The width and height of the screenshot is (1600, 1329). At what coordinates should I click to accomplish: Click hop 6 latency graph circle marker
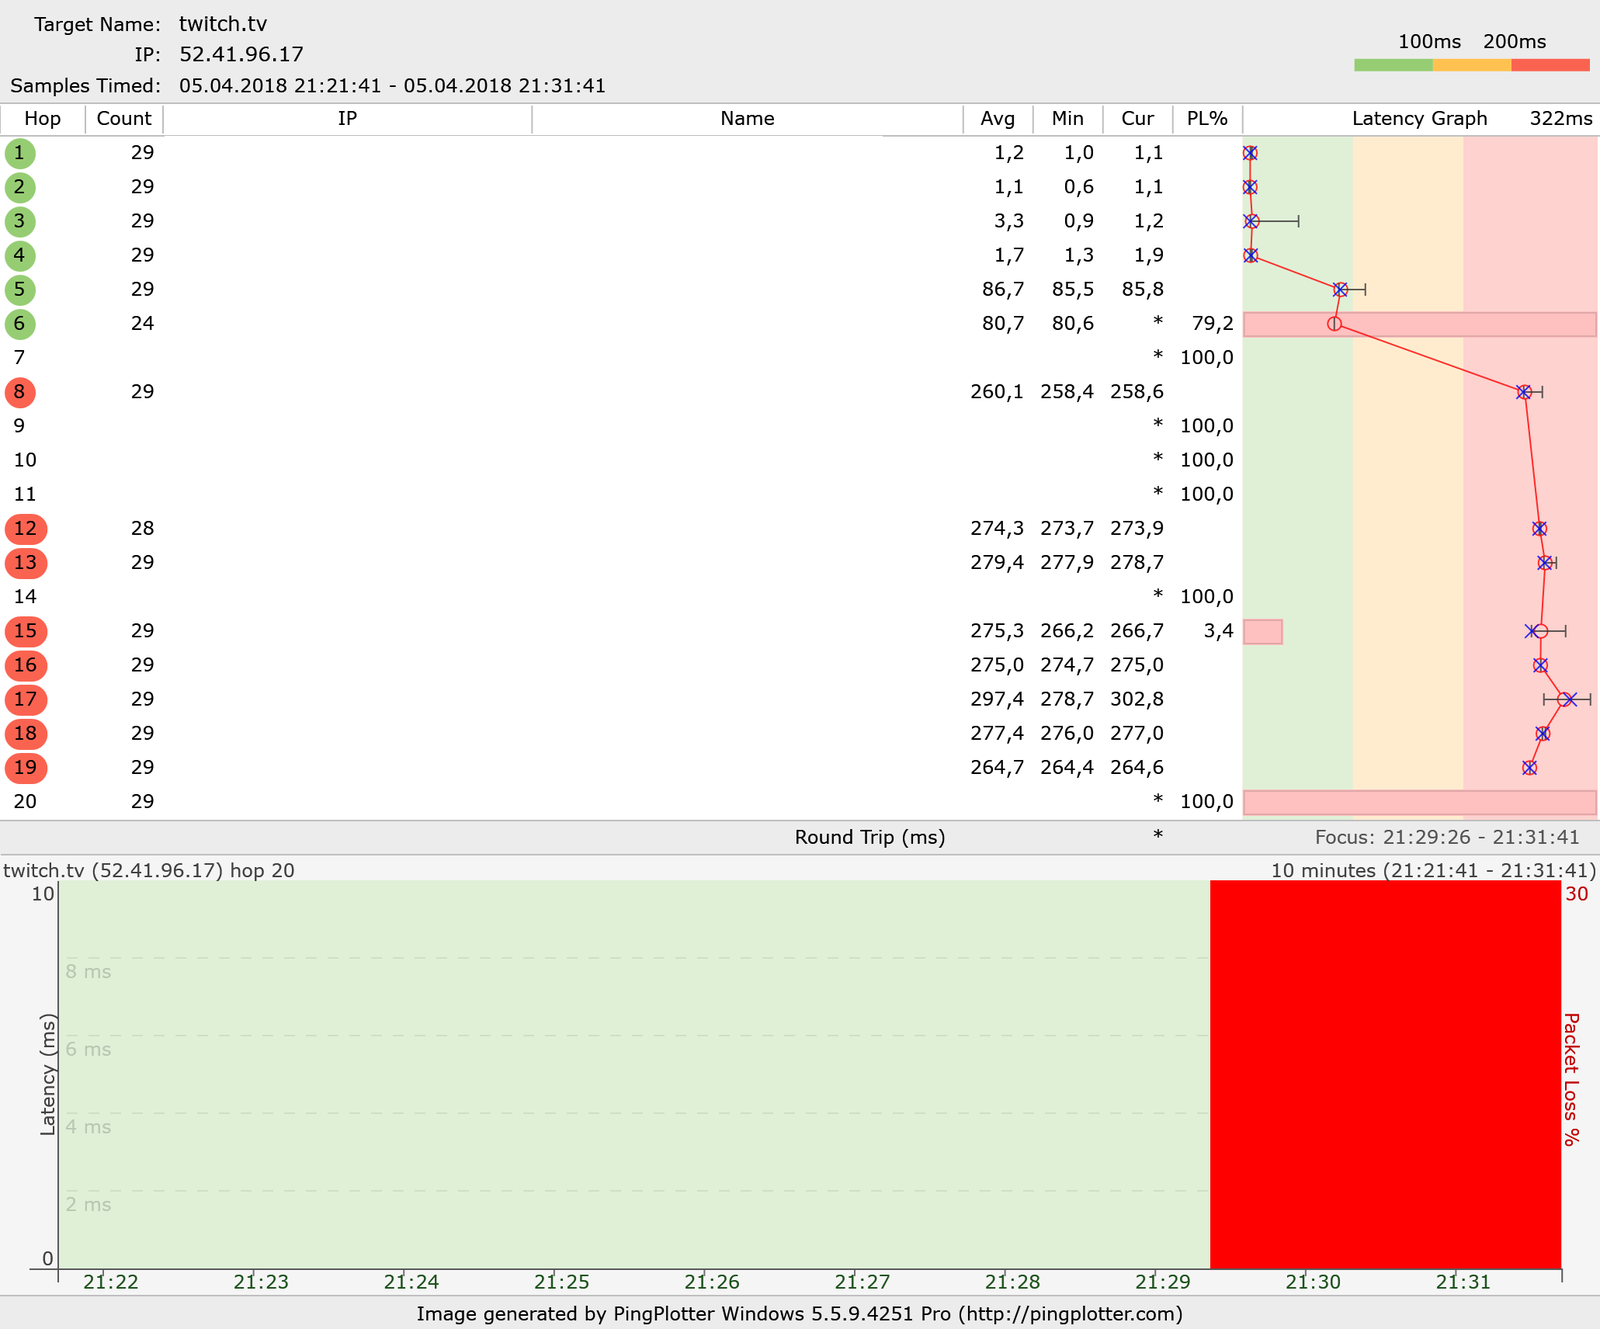tap(1334, 324)
